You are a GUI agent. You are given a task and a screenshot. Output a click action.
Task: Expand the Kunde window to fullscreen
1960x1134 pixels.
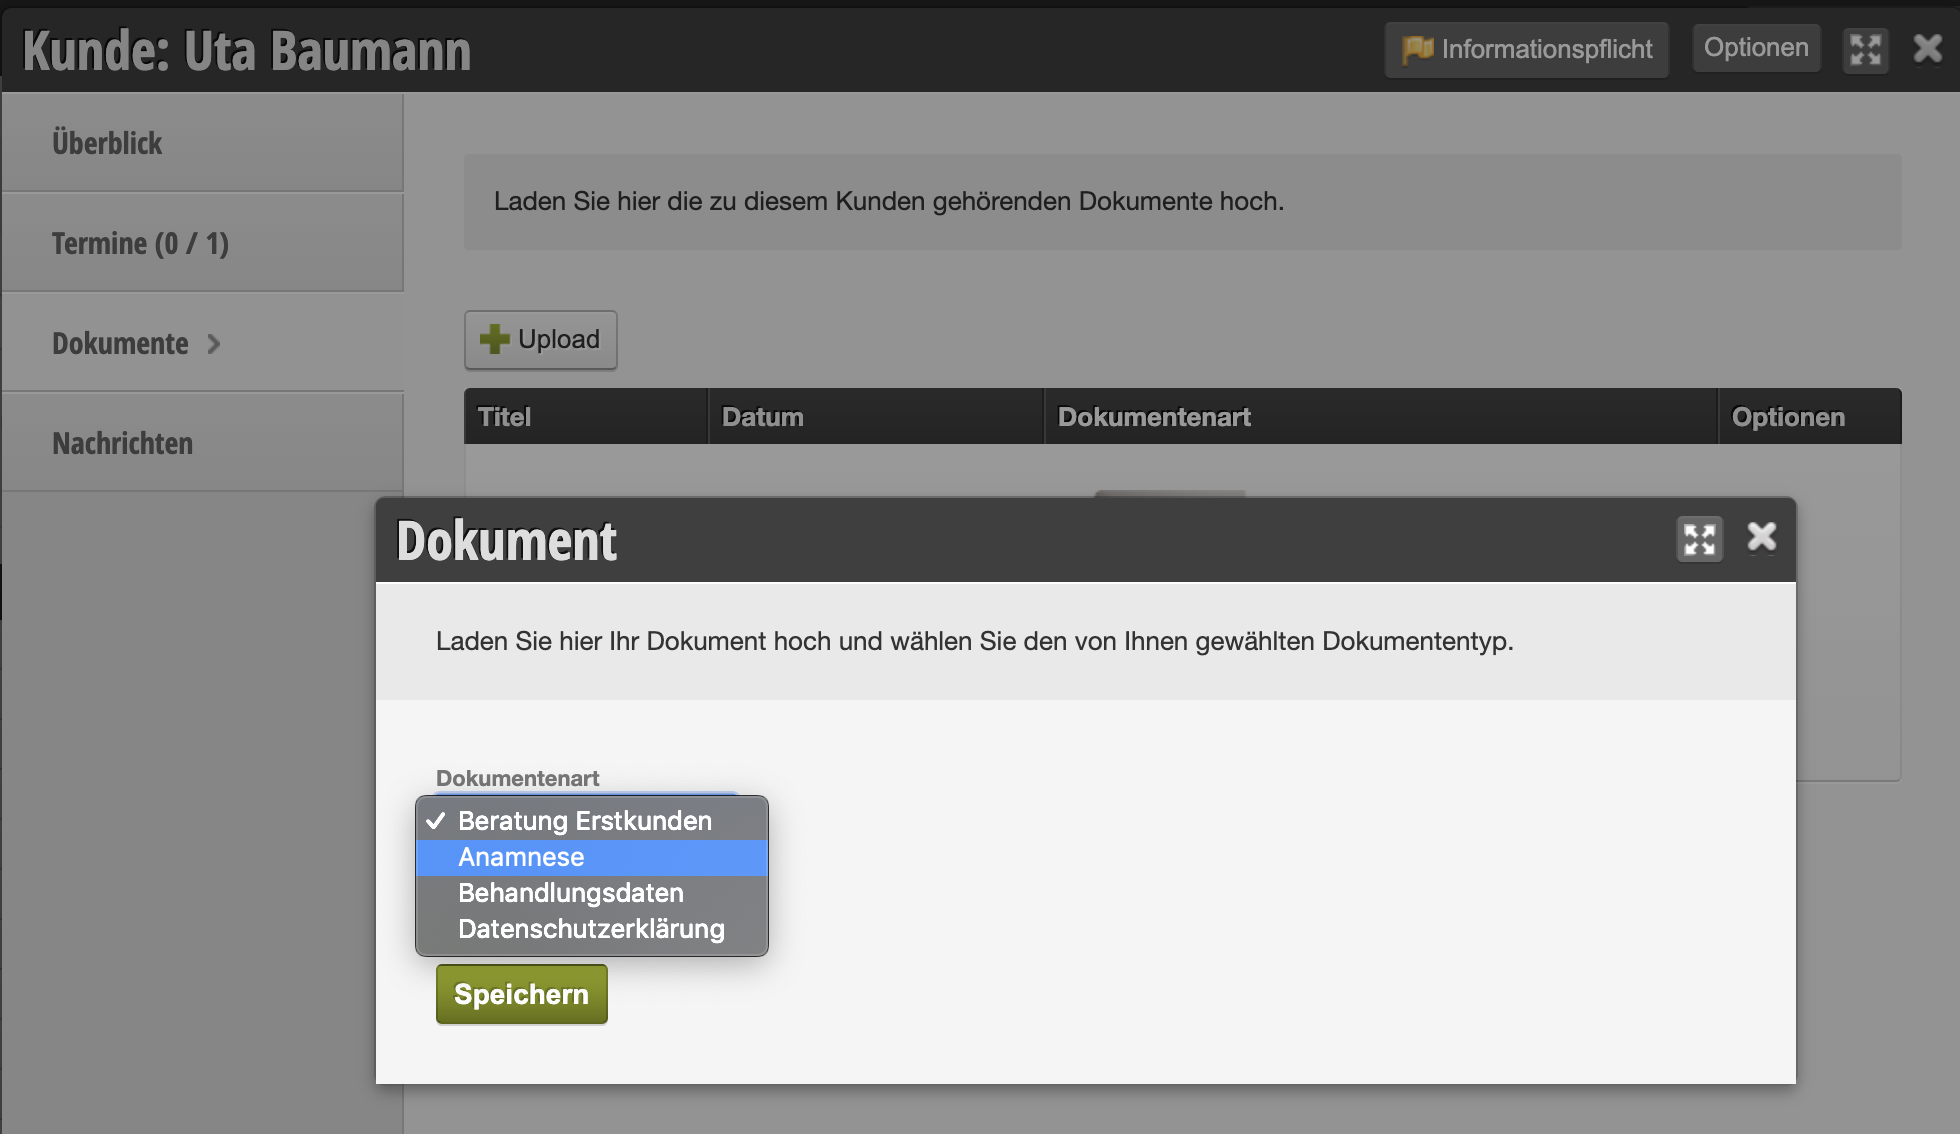(1866, 49)
